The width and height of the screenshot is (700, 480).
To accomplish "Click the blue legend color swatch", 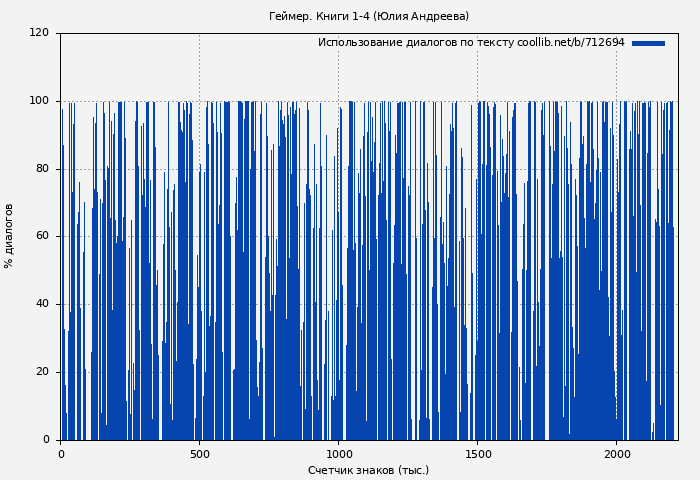I will (648, 43).
